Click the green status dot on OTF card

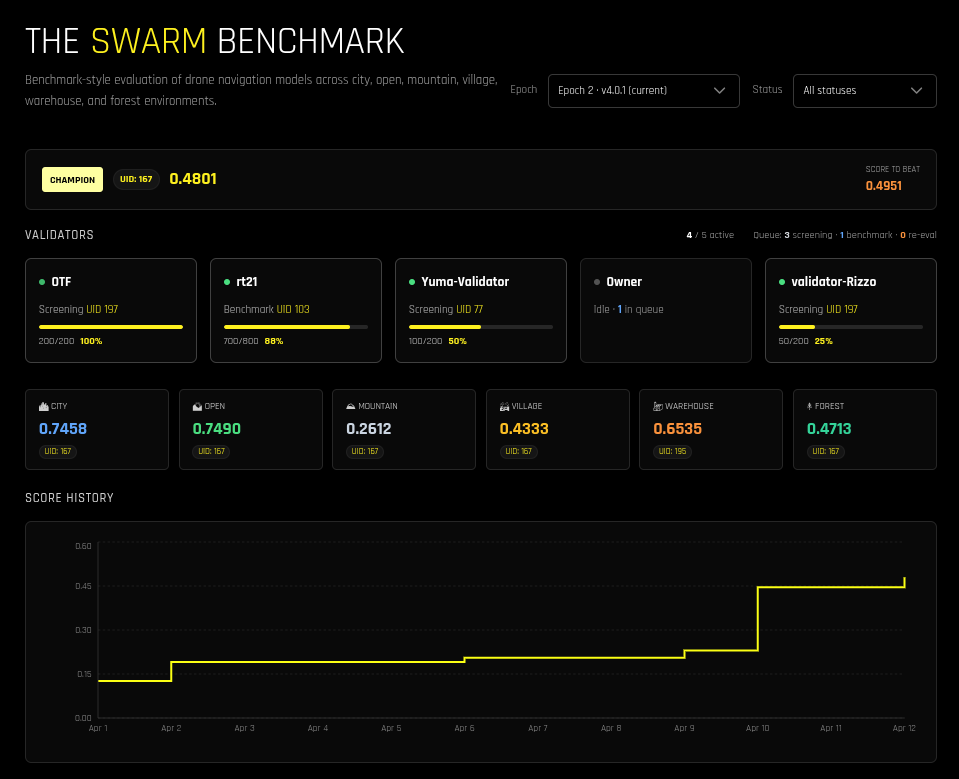40,281
